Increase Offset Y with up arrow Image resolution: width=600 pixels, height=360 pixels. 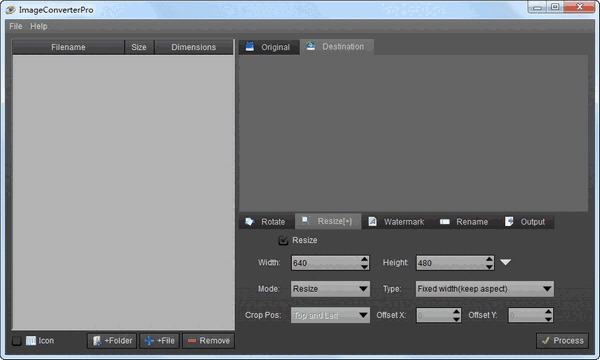click(x=548, y=312)
